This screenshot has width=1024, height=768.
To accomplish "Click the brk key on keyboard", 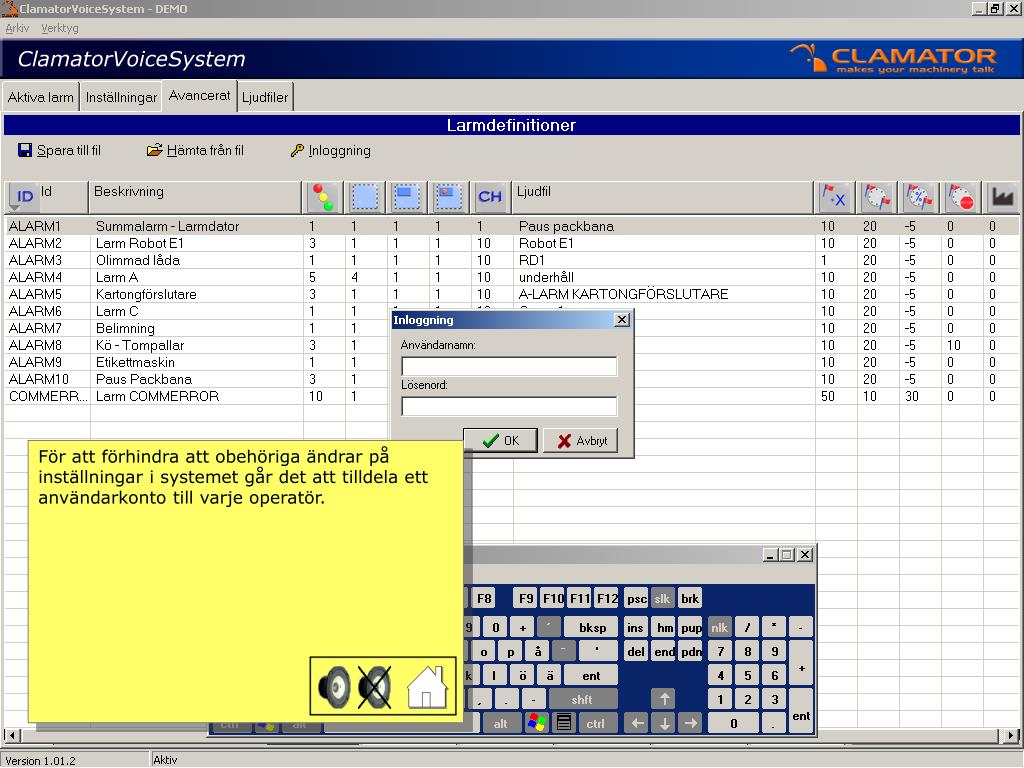I will pos(690,598).
